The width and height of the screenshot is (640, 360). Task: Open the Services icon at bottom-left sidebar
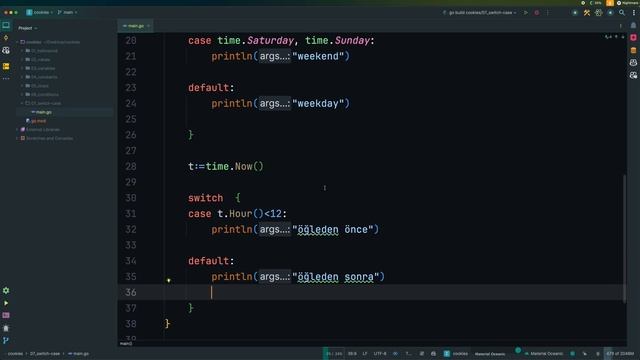6,290
